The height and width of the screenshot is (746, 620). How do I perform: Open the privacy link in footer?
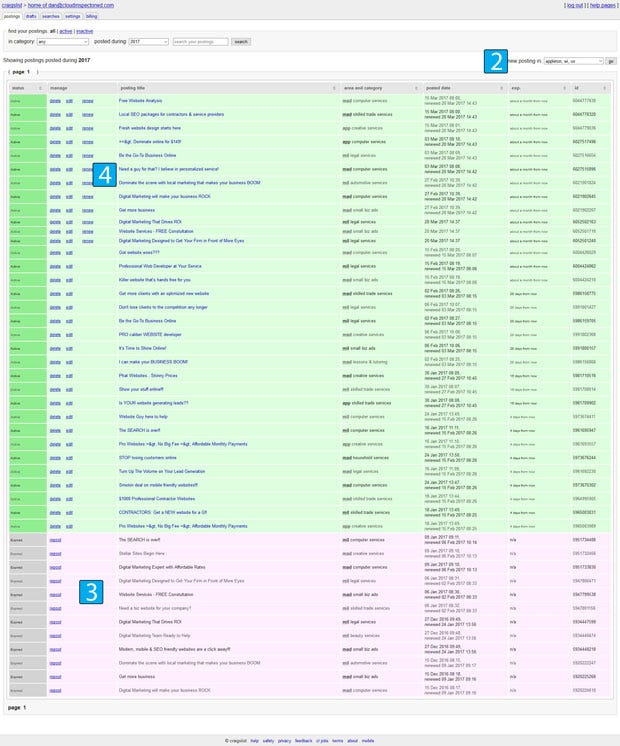[x=285, y=741]
